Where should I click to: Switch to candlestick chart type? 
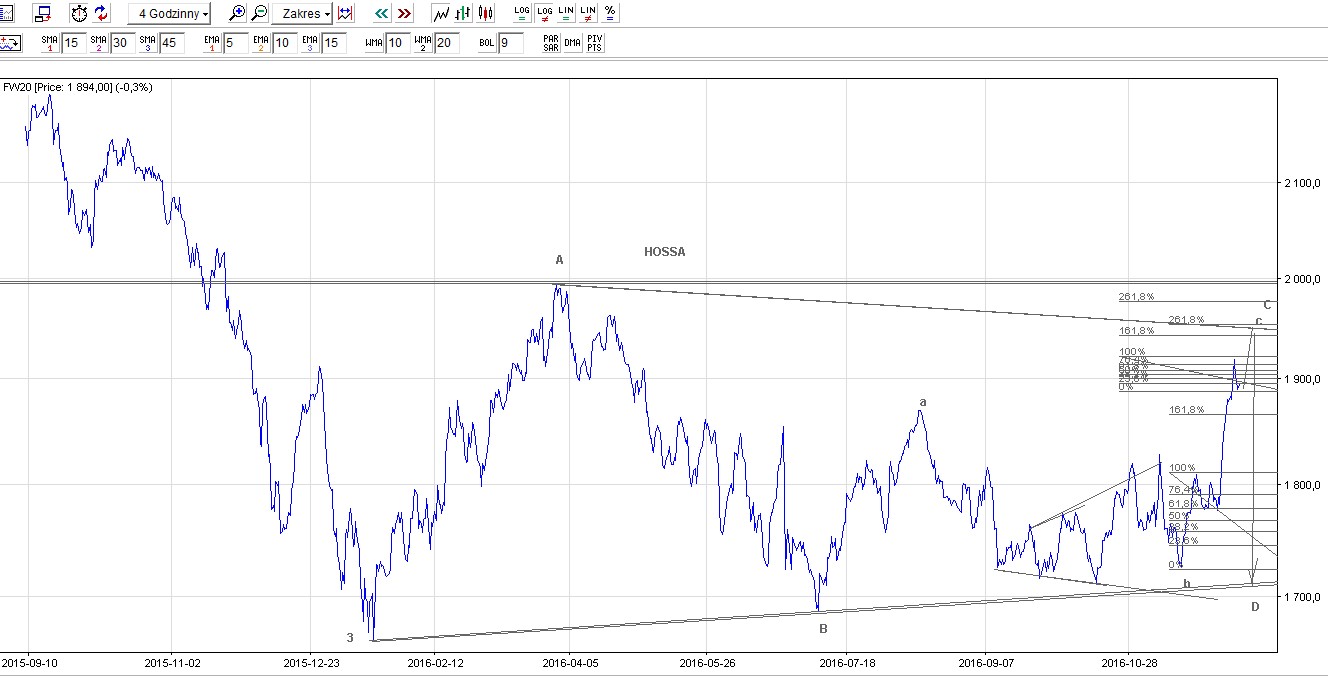coord(485,13)
